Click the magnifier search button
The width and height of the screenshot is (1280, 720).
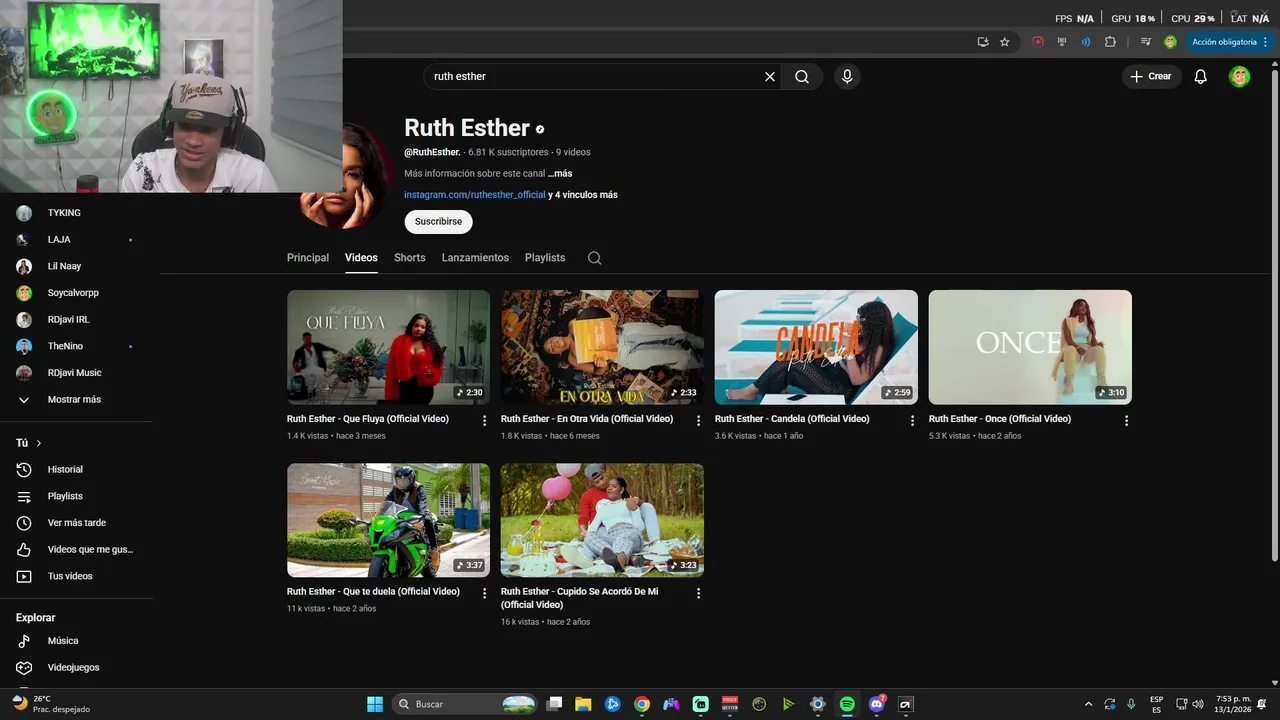tap(802, 76)
